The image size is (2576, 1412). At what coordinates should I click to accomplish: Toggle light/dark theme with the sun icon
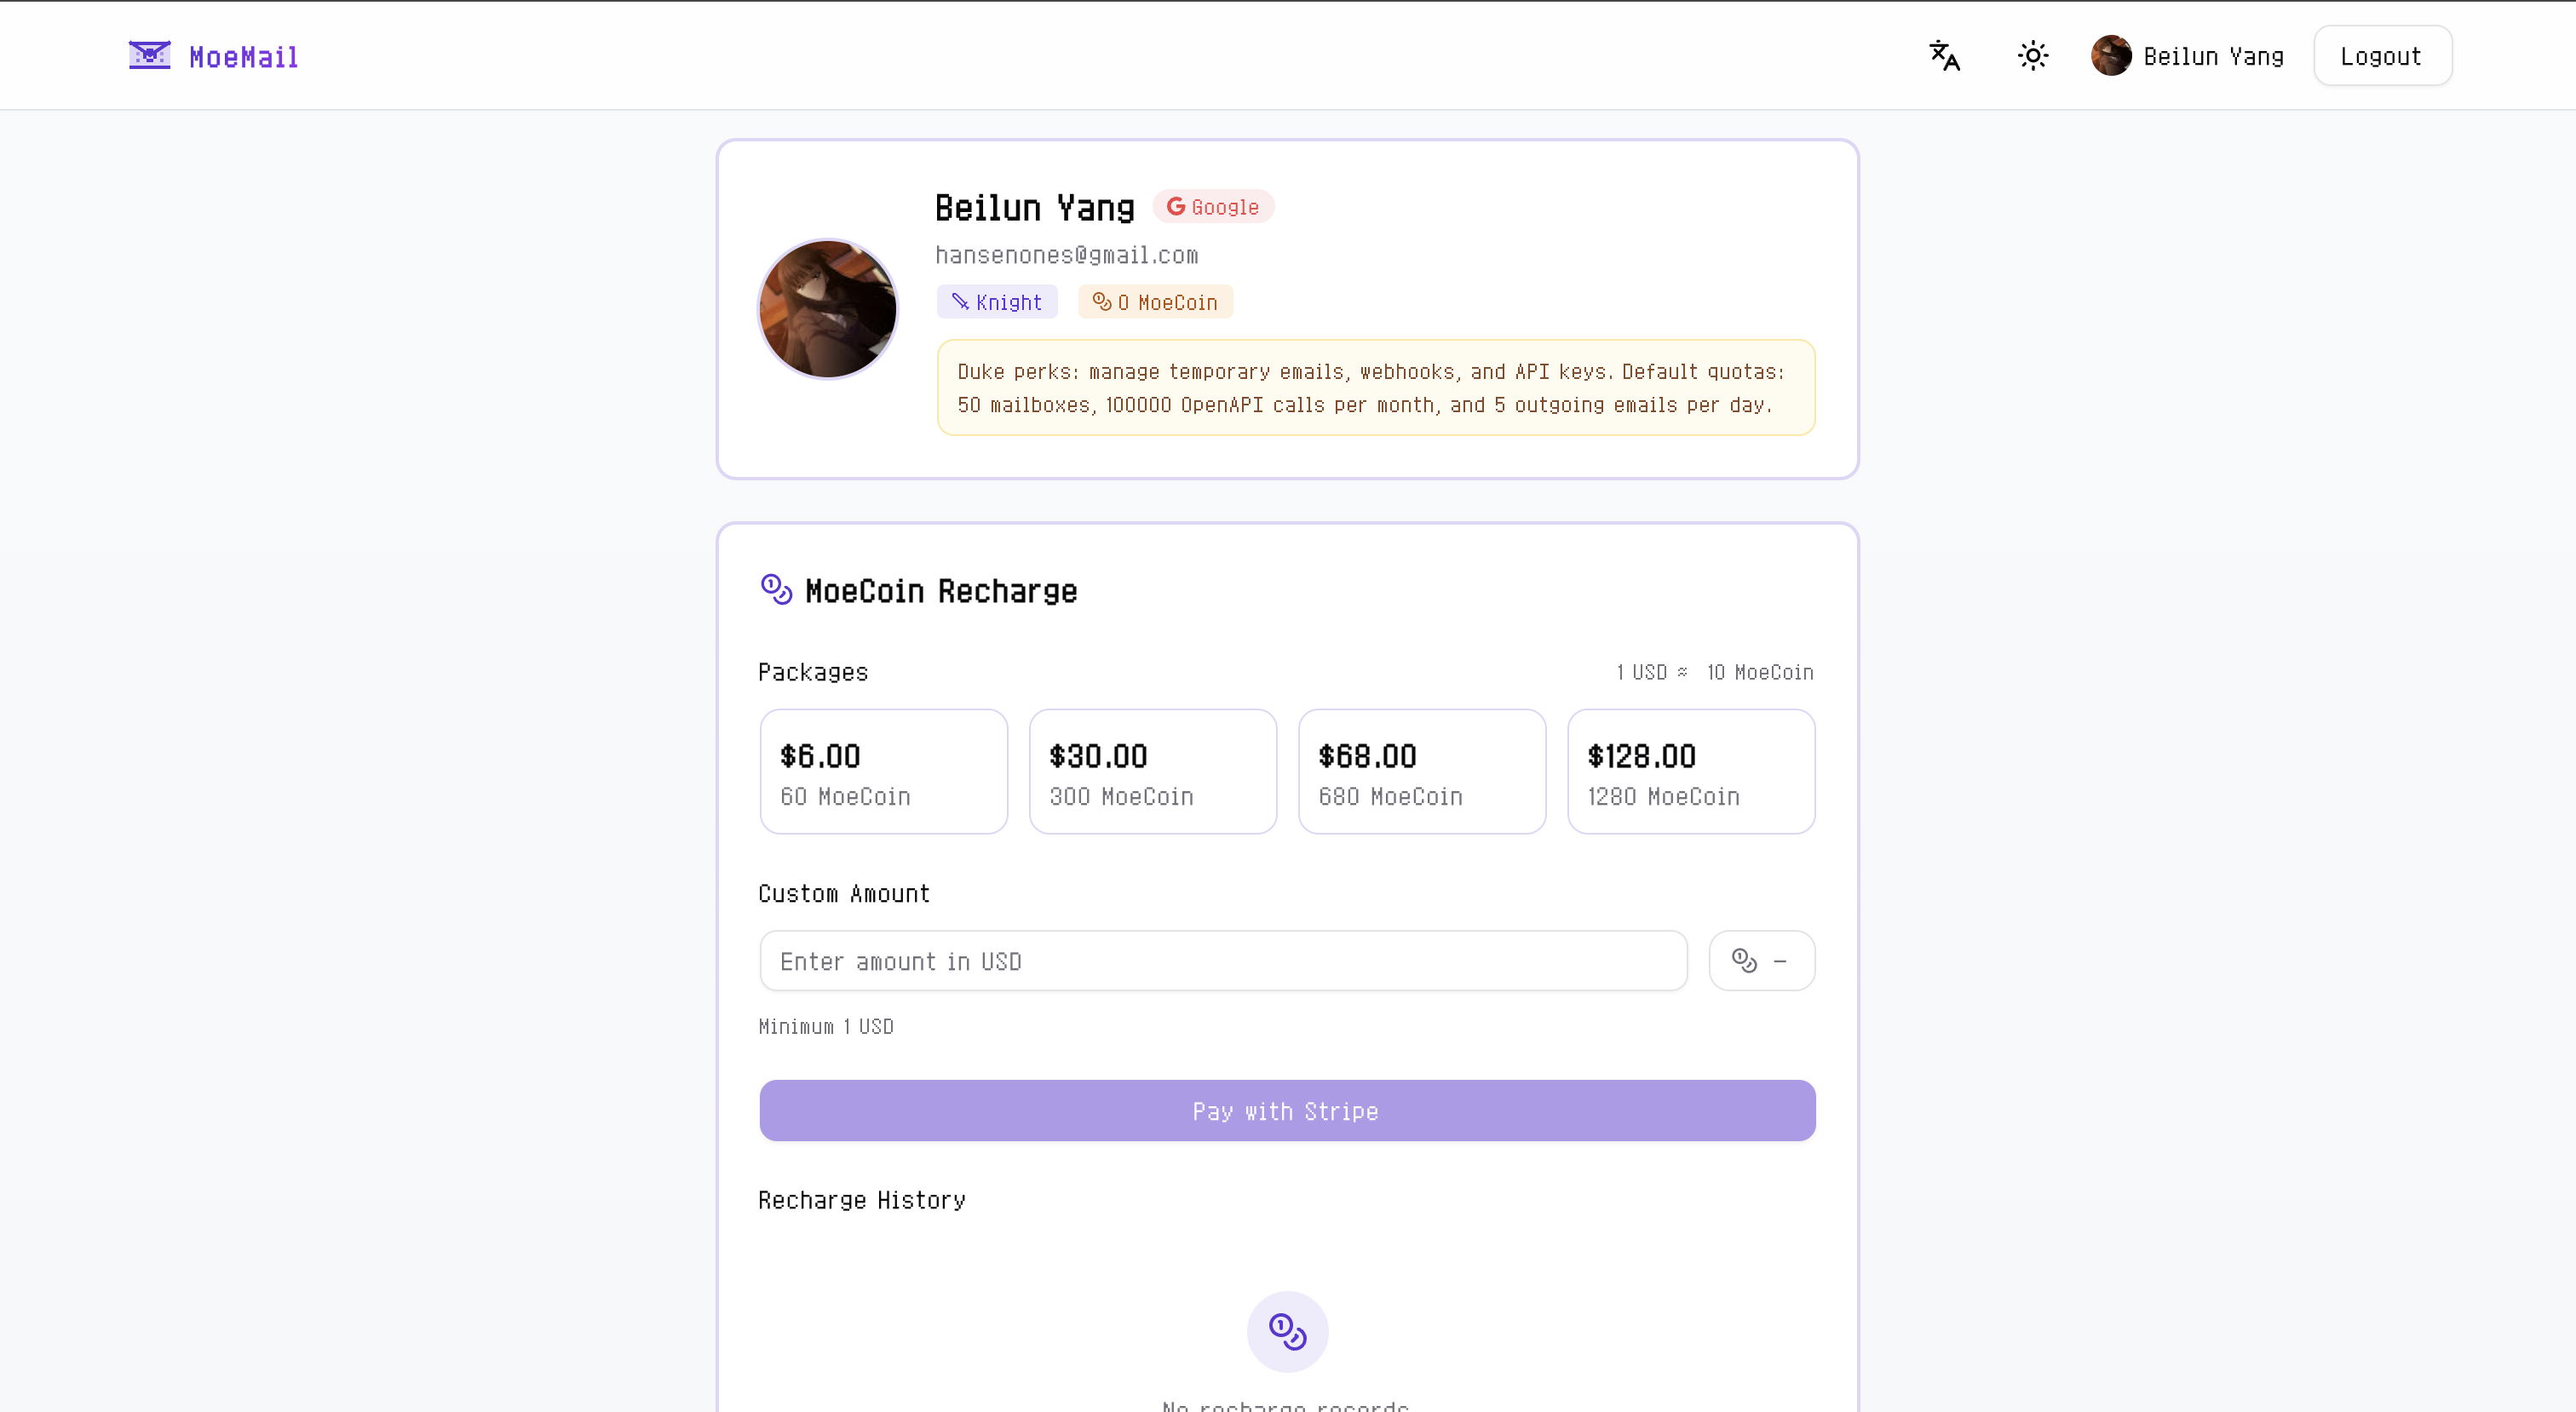(2032, 56)
